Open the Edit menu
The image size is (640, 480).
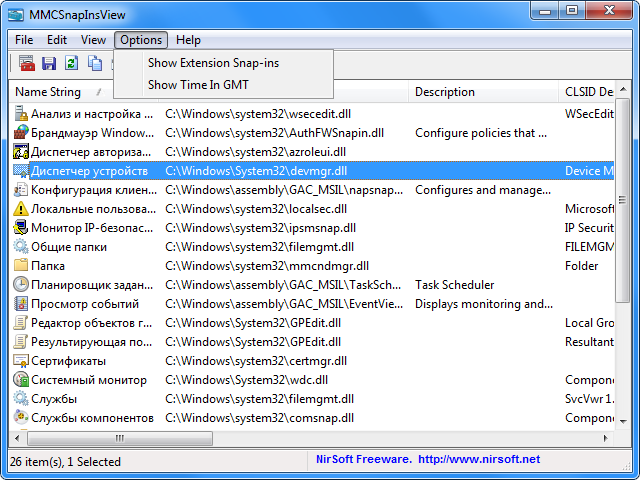click(x=57, y=40)
